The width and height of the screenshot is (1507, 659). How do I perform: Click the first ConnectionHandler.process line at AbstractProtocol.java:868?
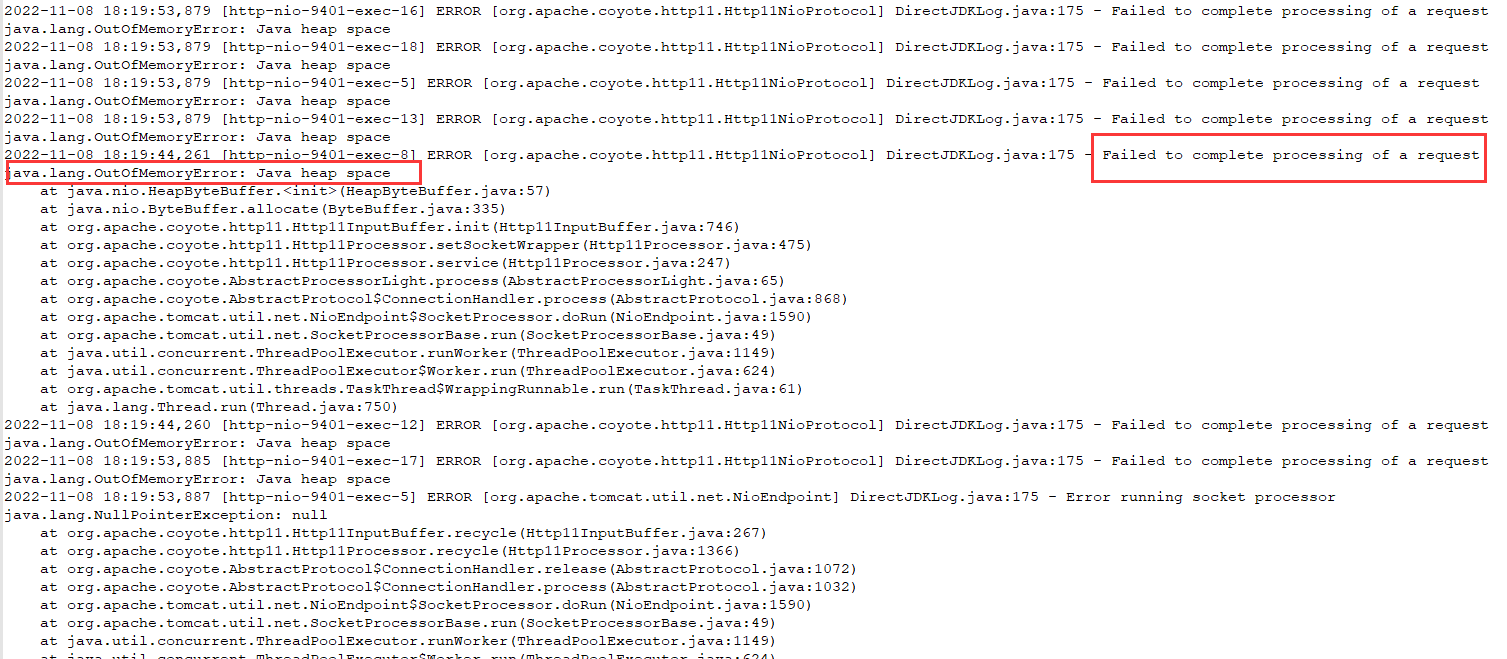tap(444, 299)
